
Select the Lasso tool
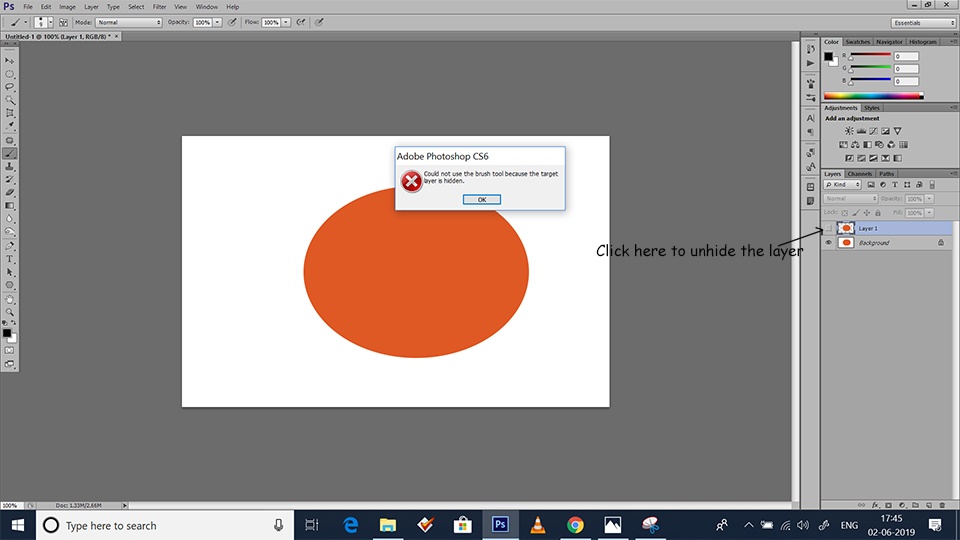click(x=9, y=87)
